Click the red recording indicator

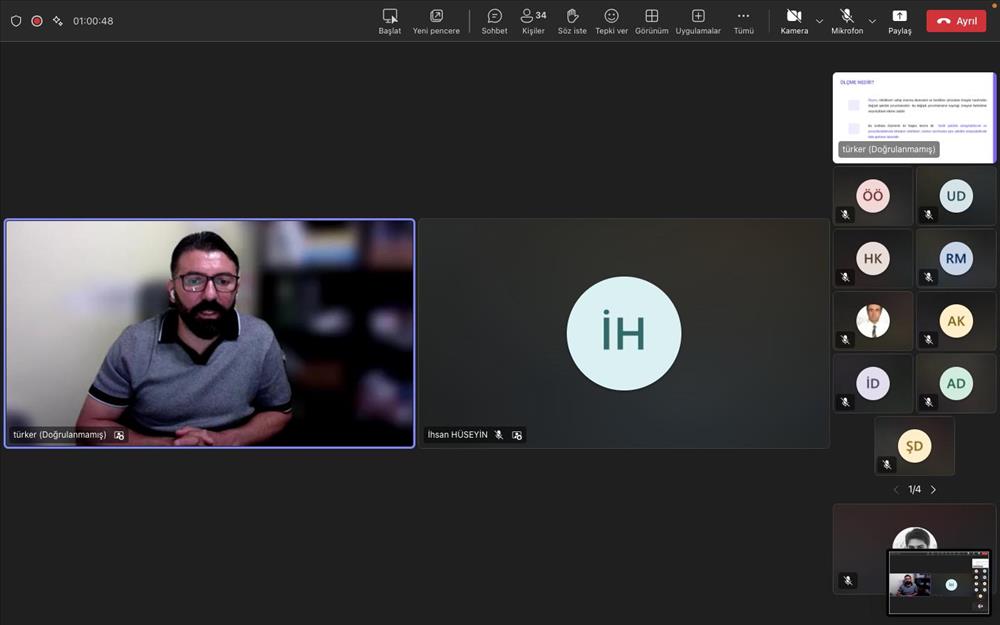[37, 21]
